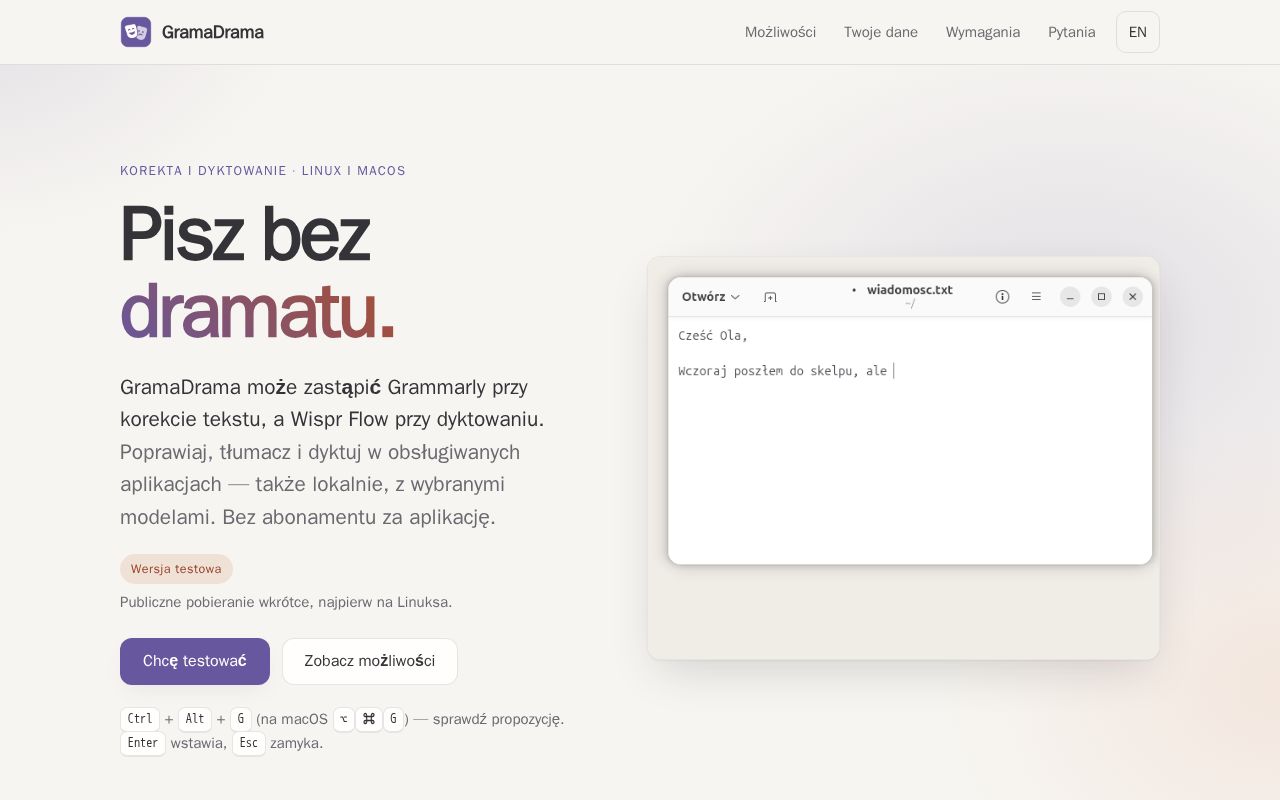Viewport: 1280px width, 800px height.
Task: Click the first G key badge after Alt
Action: (241, 719)
